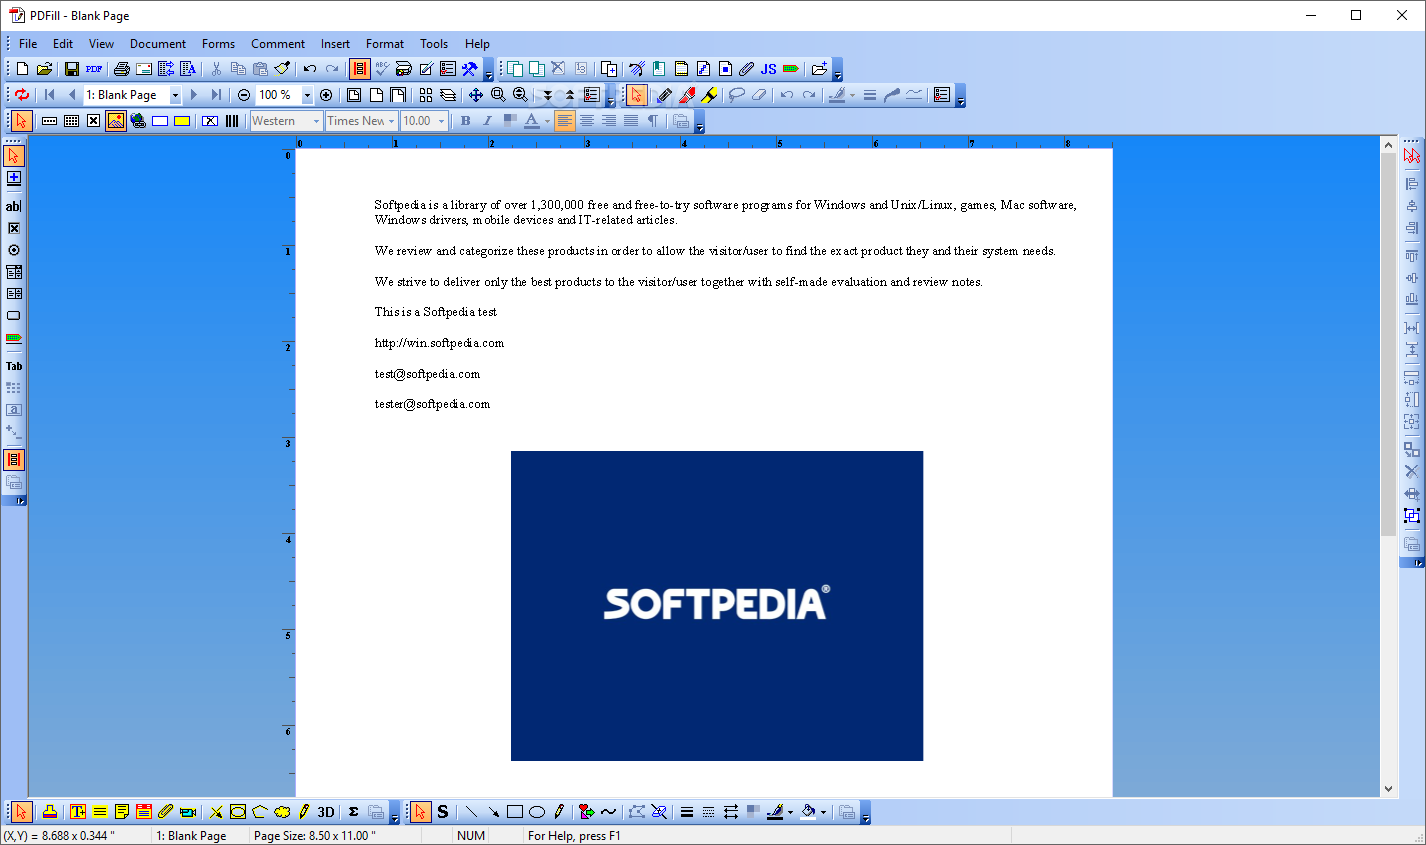Click the SOFTPEDIA image on the page
This screenshot has height=845, width=1426.
(717, 605)
